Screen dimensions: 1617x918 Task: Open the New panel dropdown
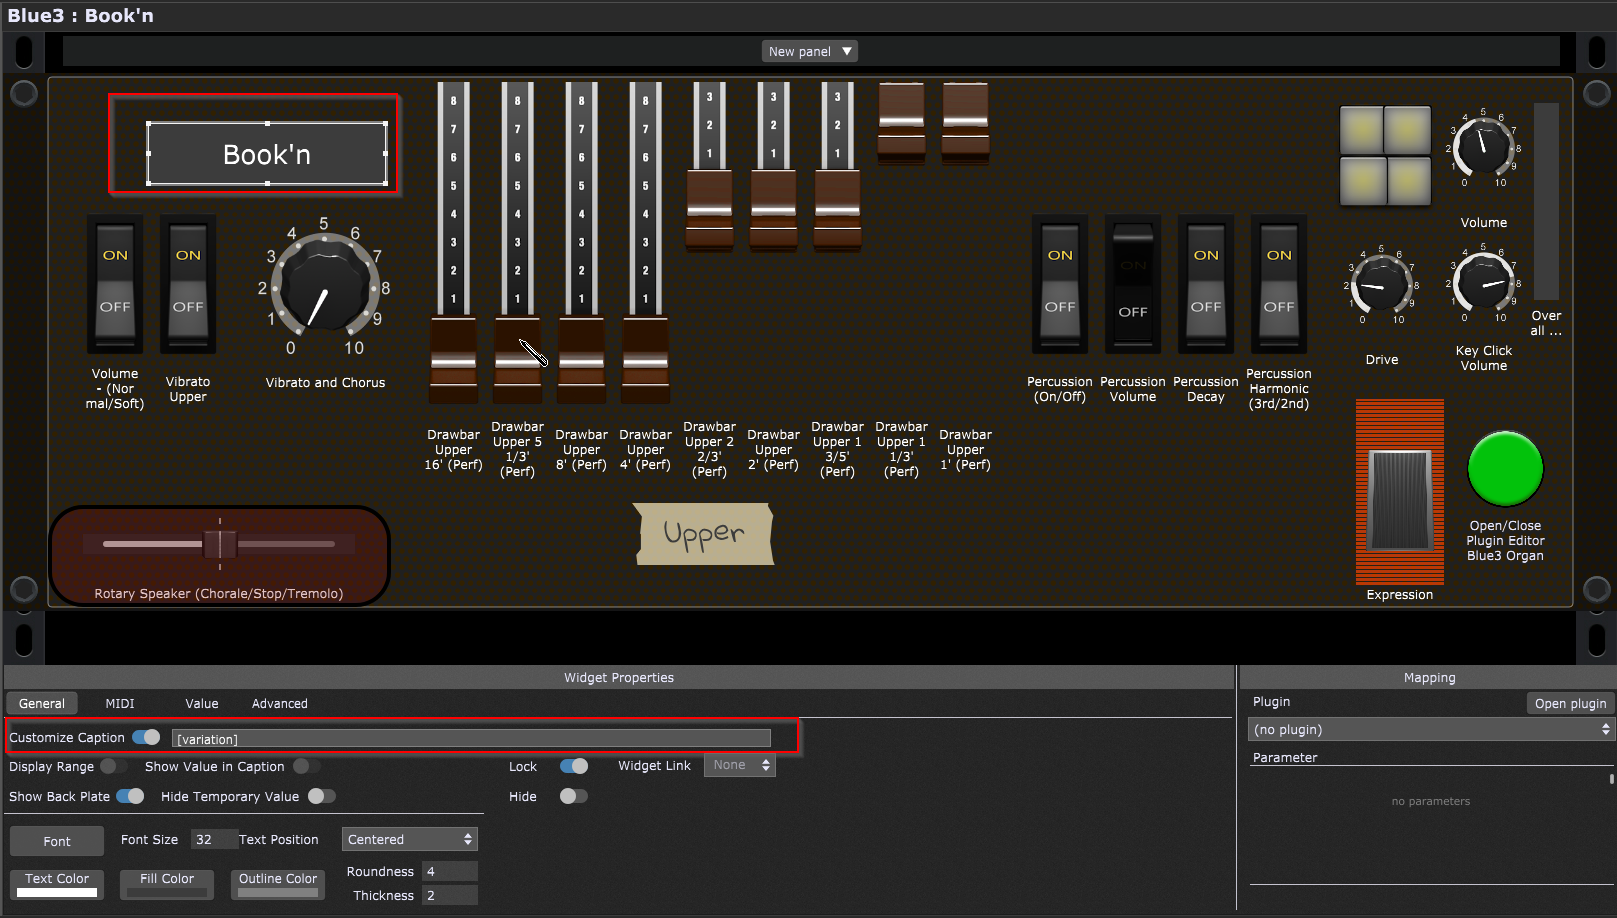[809, 51]
